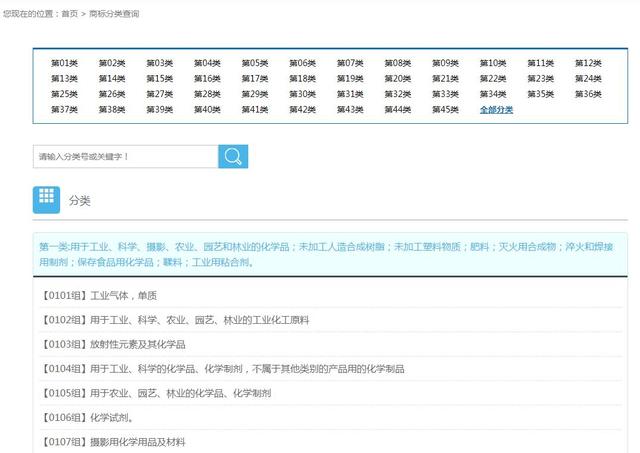Open class 第17类
640x453 pixels.
(x=255, y=78)
